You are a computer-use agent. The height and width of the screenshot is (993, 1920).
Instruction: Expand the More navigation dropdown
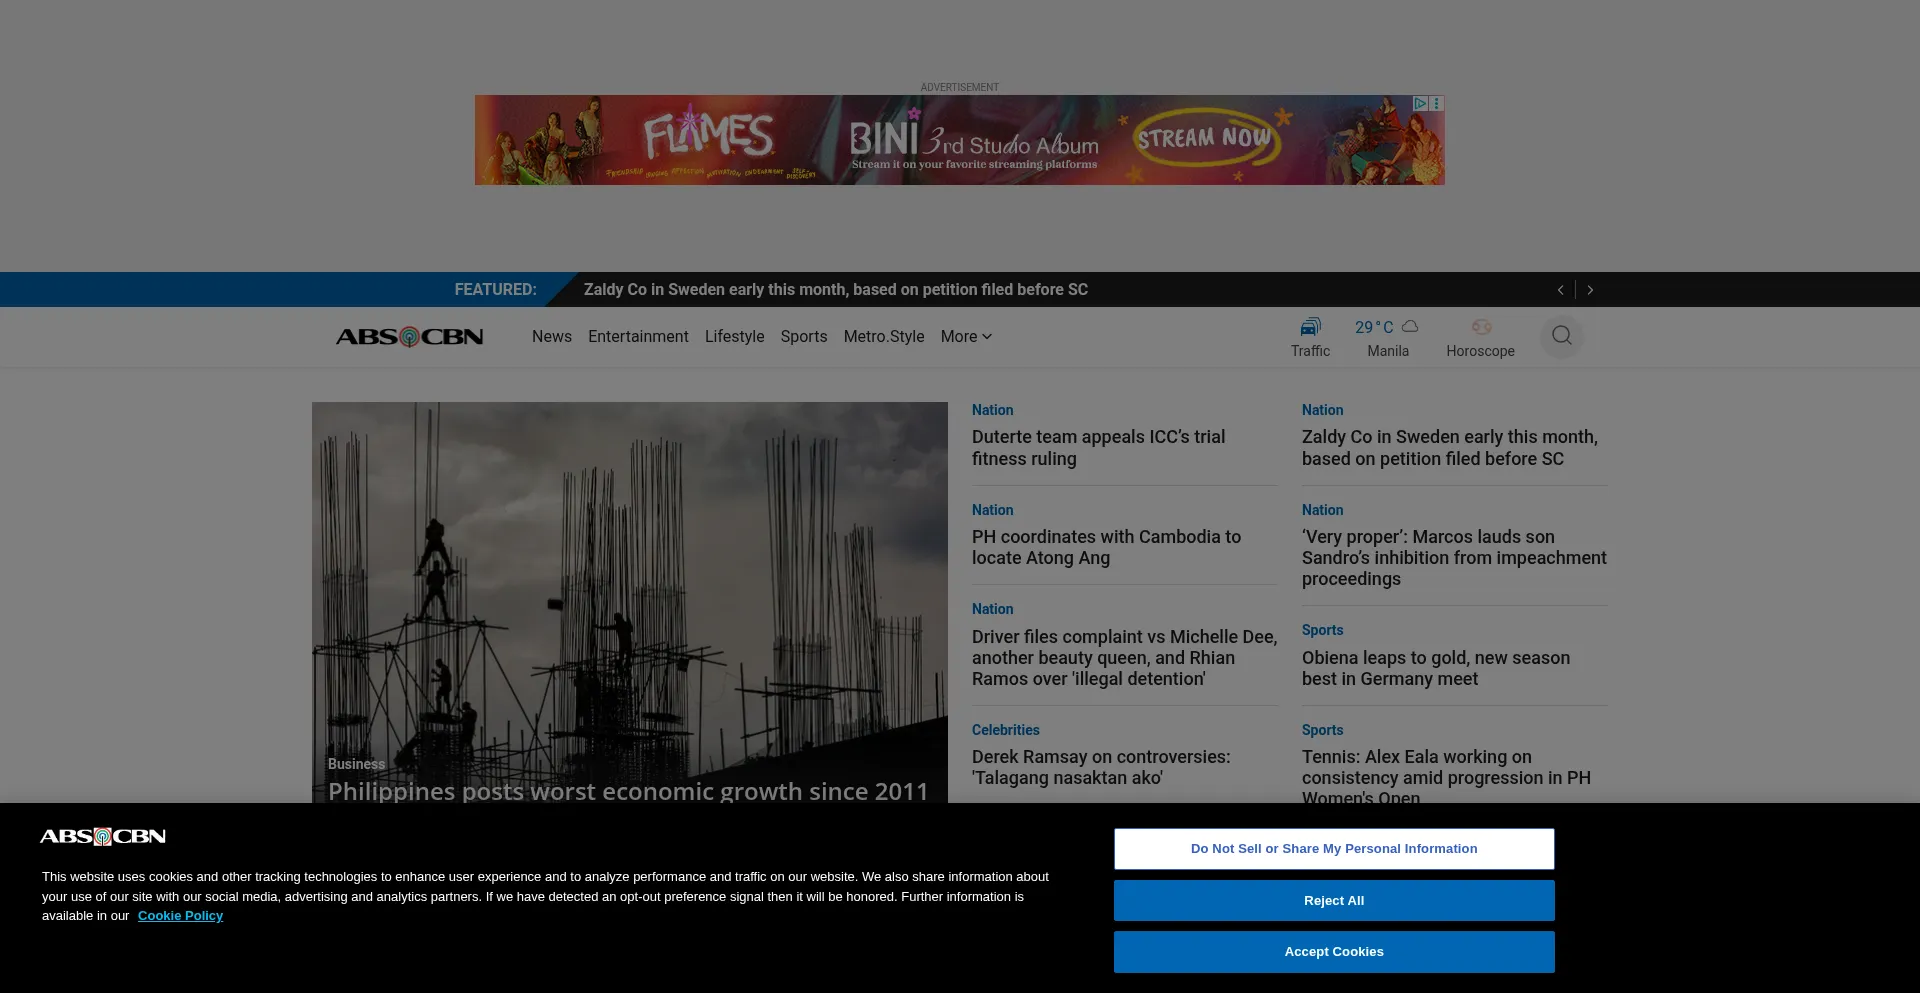click(x=966, y=337)
